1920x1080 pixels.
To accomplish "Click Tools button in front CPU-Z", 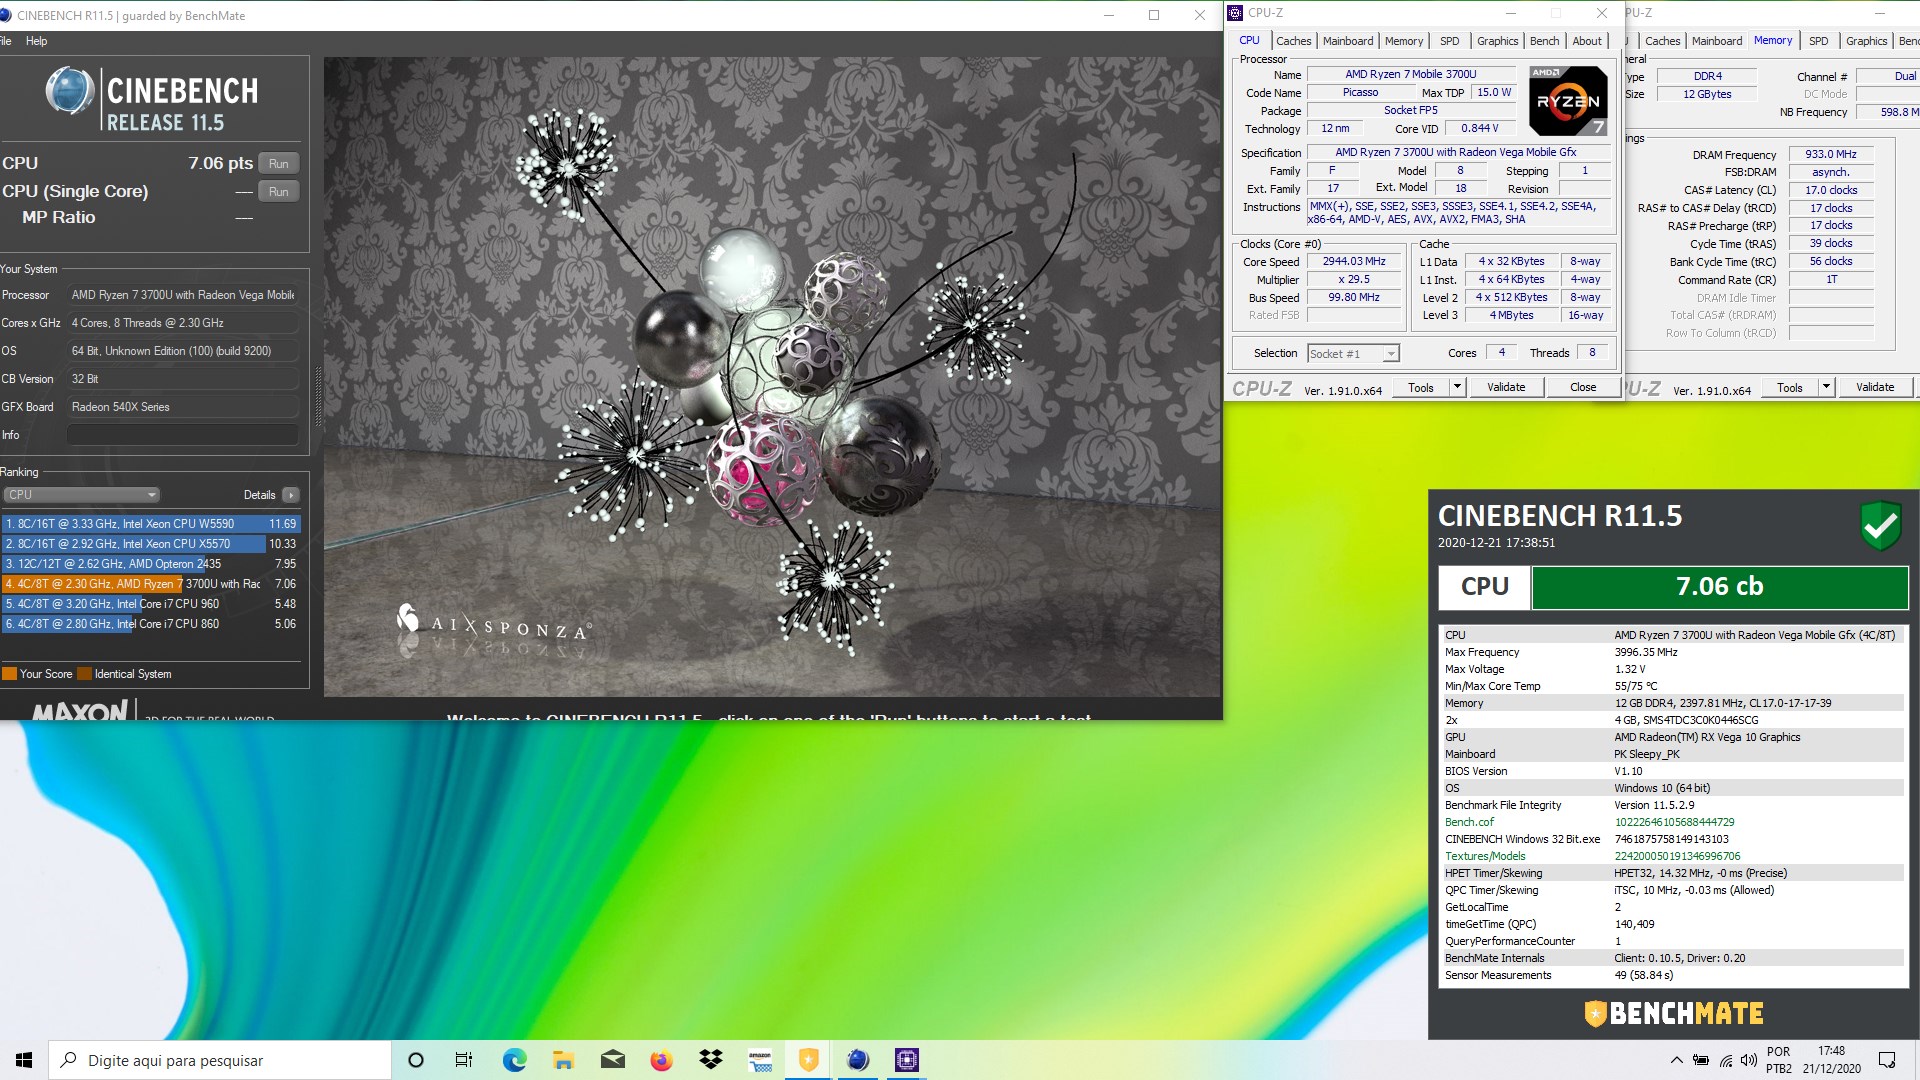I will (x=1420, y=387).
